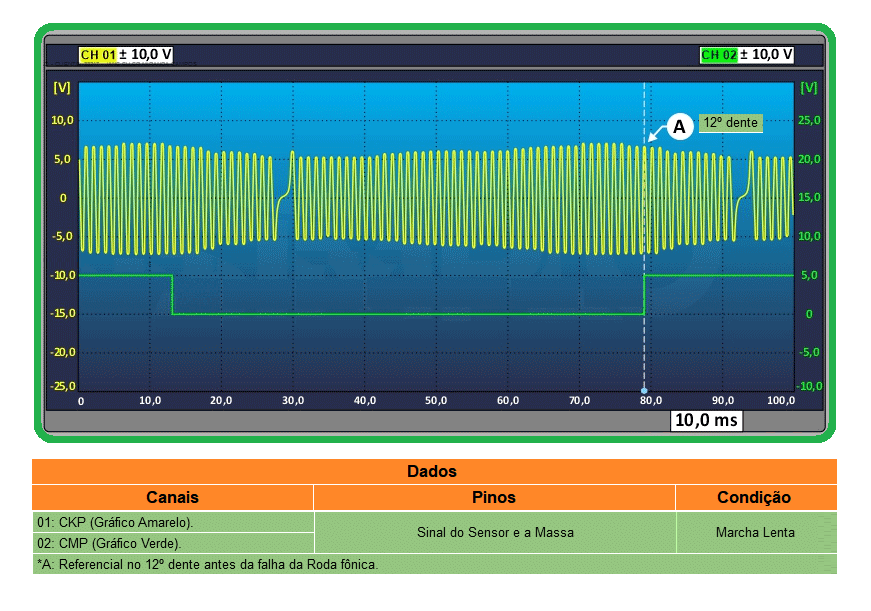This screenshot has height=611, width=871.
Task: Select the circled A reference marker
Action: 680,127
